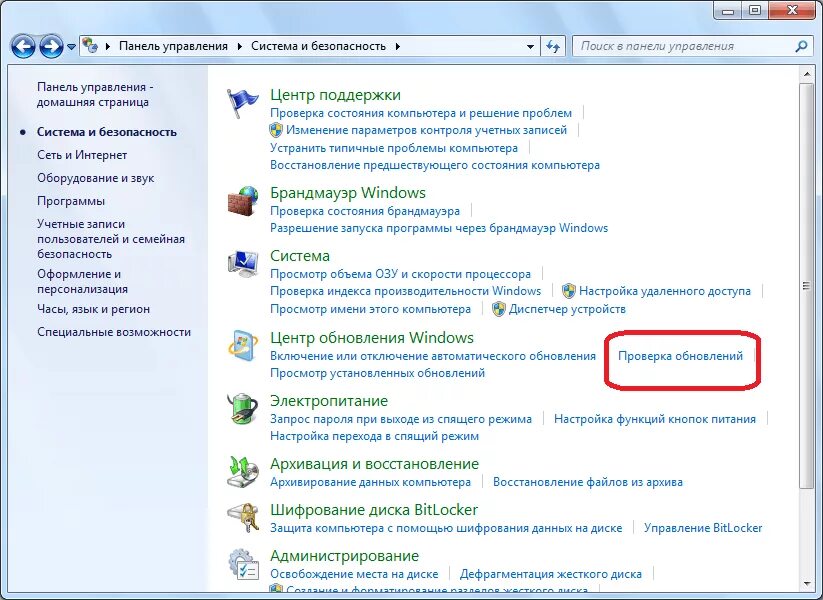Click the Центр обновления Windows icon
The width and height of the screenshot is (823, 600).
pyautogui.click(x=242, y=345)
